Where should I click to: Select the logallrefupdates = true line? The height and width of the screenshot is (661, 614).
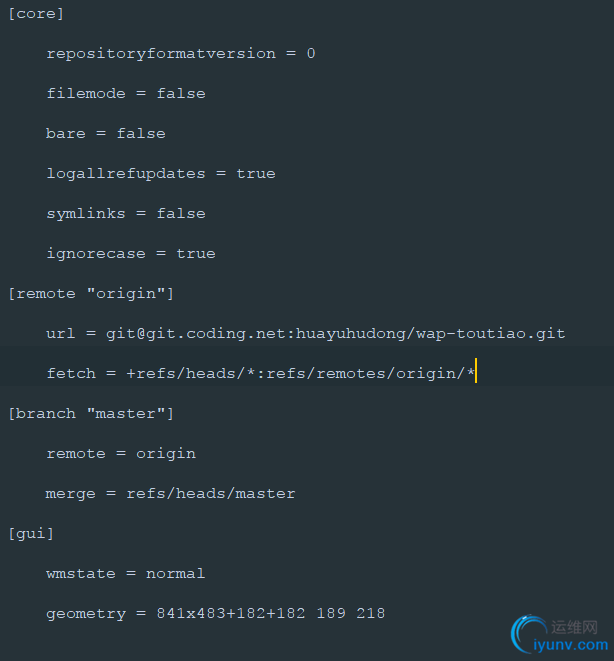pyautogui.click(x=161, y=173)
